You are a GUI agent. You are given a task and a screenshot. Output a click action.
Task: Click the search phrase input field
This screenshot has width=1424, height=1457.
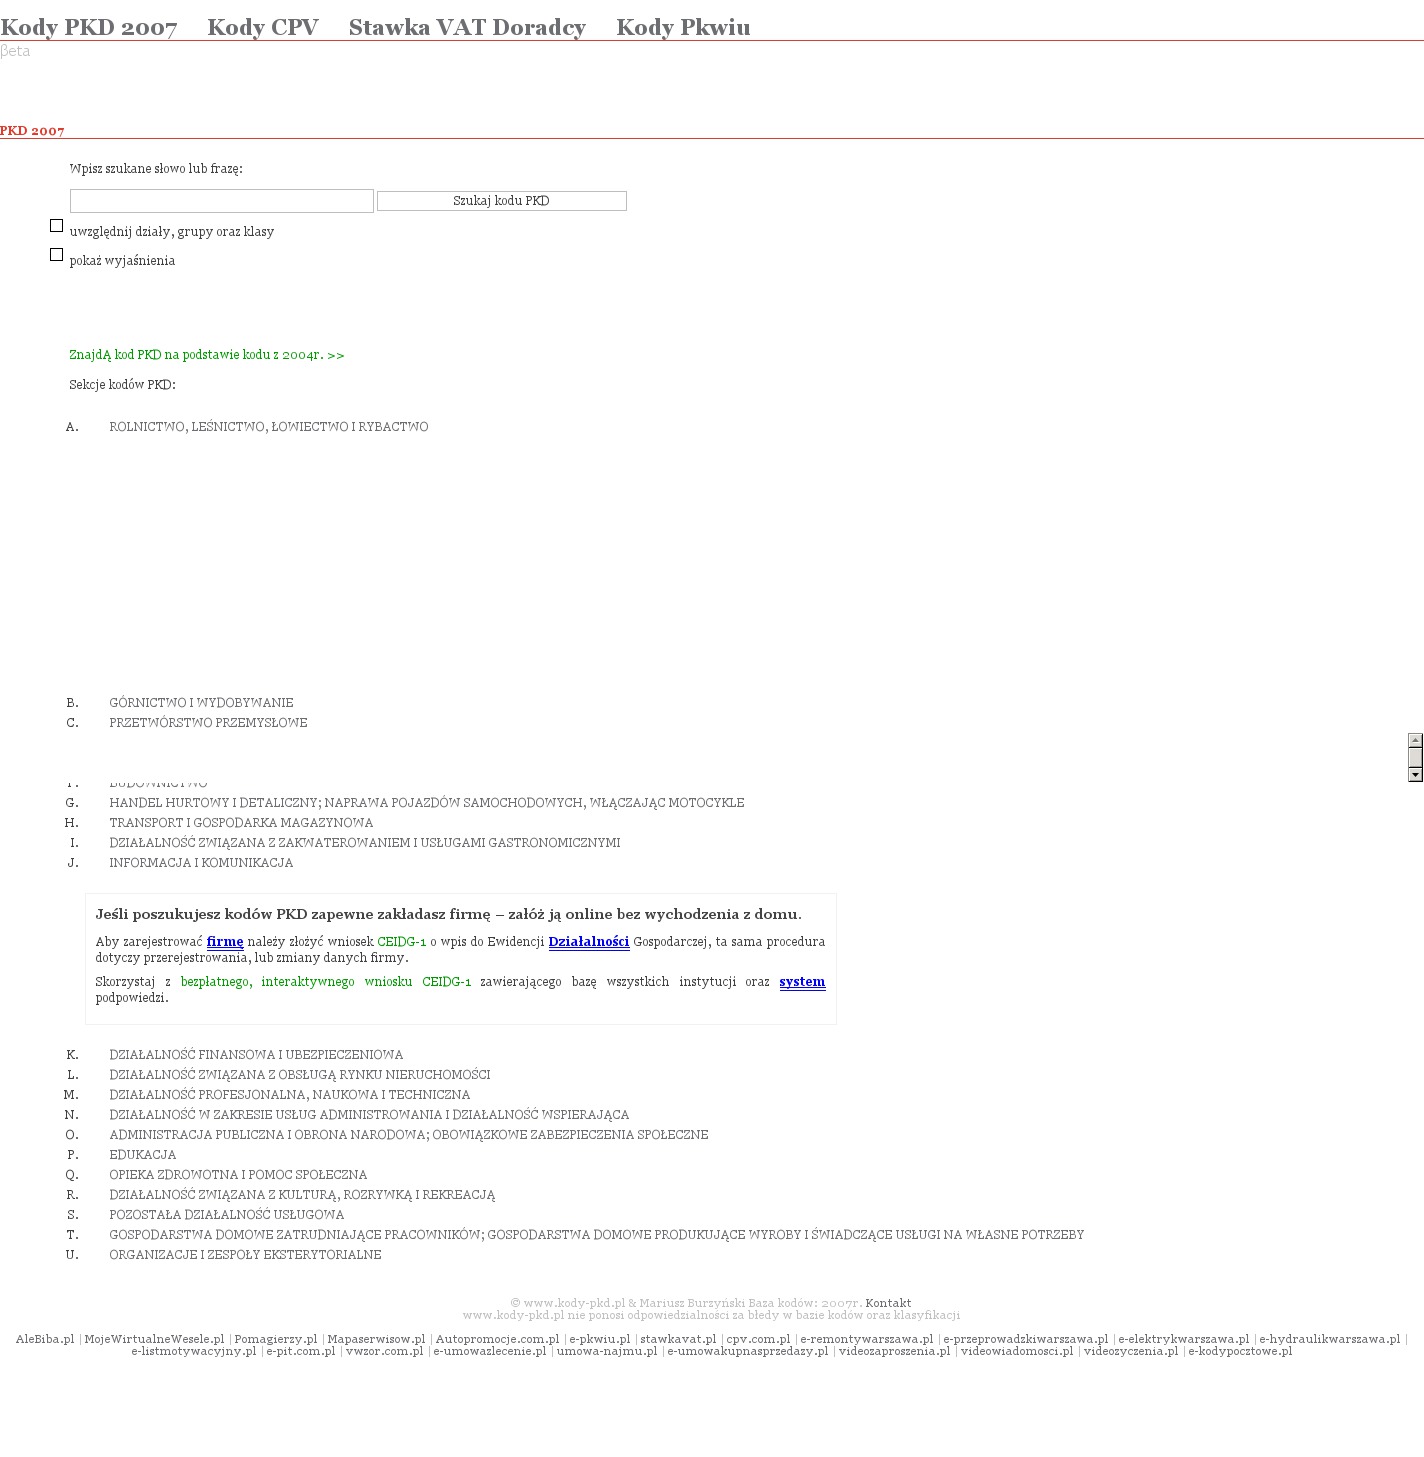coord(221,201)
